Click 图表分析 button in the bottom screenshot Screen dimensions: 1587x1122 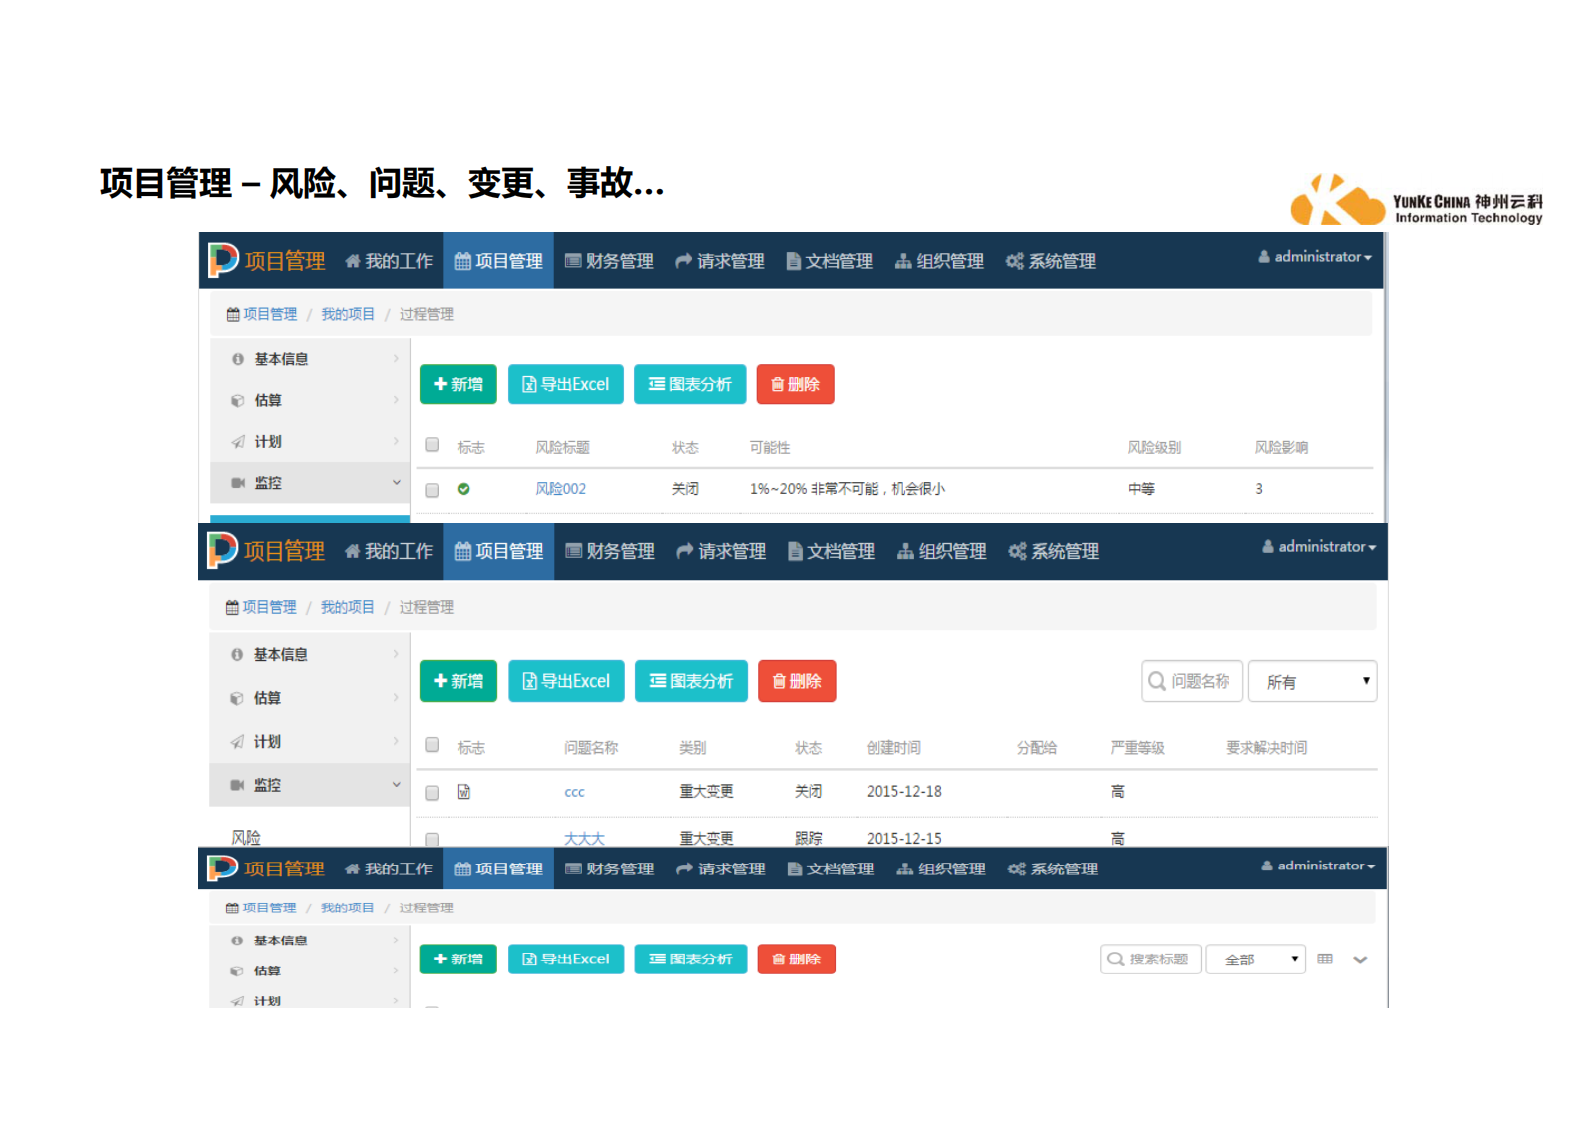coord(691,959)
